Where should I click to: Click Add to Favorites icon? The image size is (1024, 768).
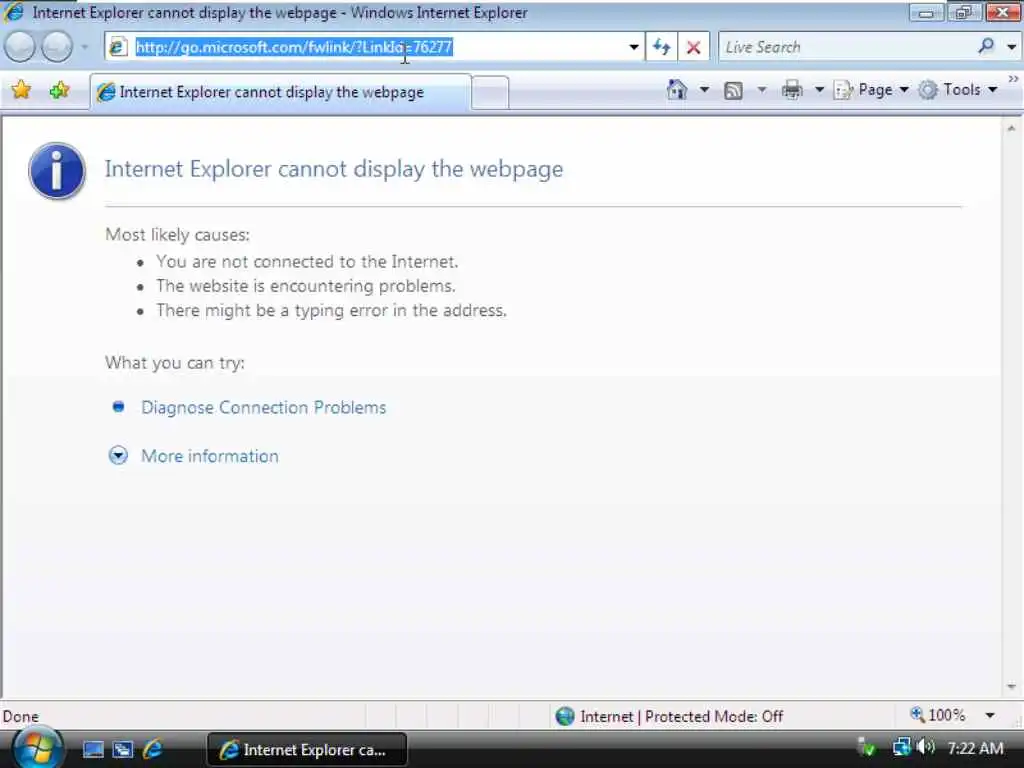pyautogui.click(x=59, y=90)
